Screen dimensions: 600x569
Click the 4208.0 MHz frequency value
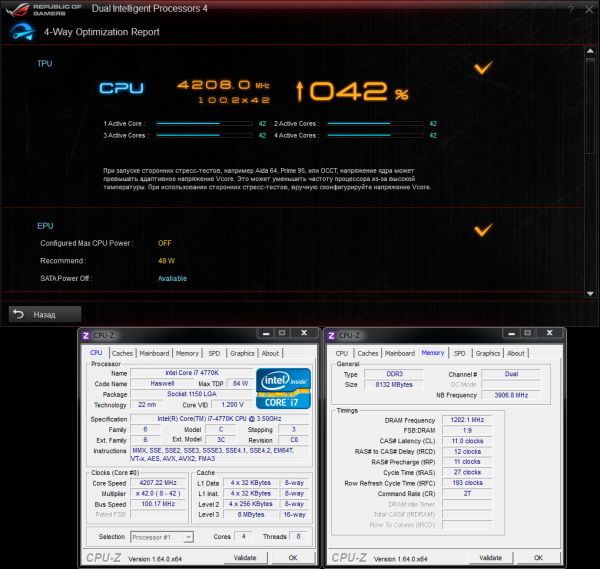[x=223, y=85]
